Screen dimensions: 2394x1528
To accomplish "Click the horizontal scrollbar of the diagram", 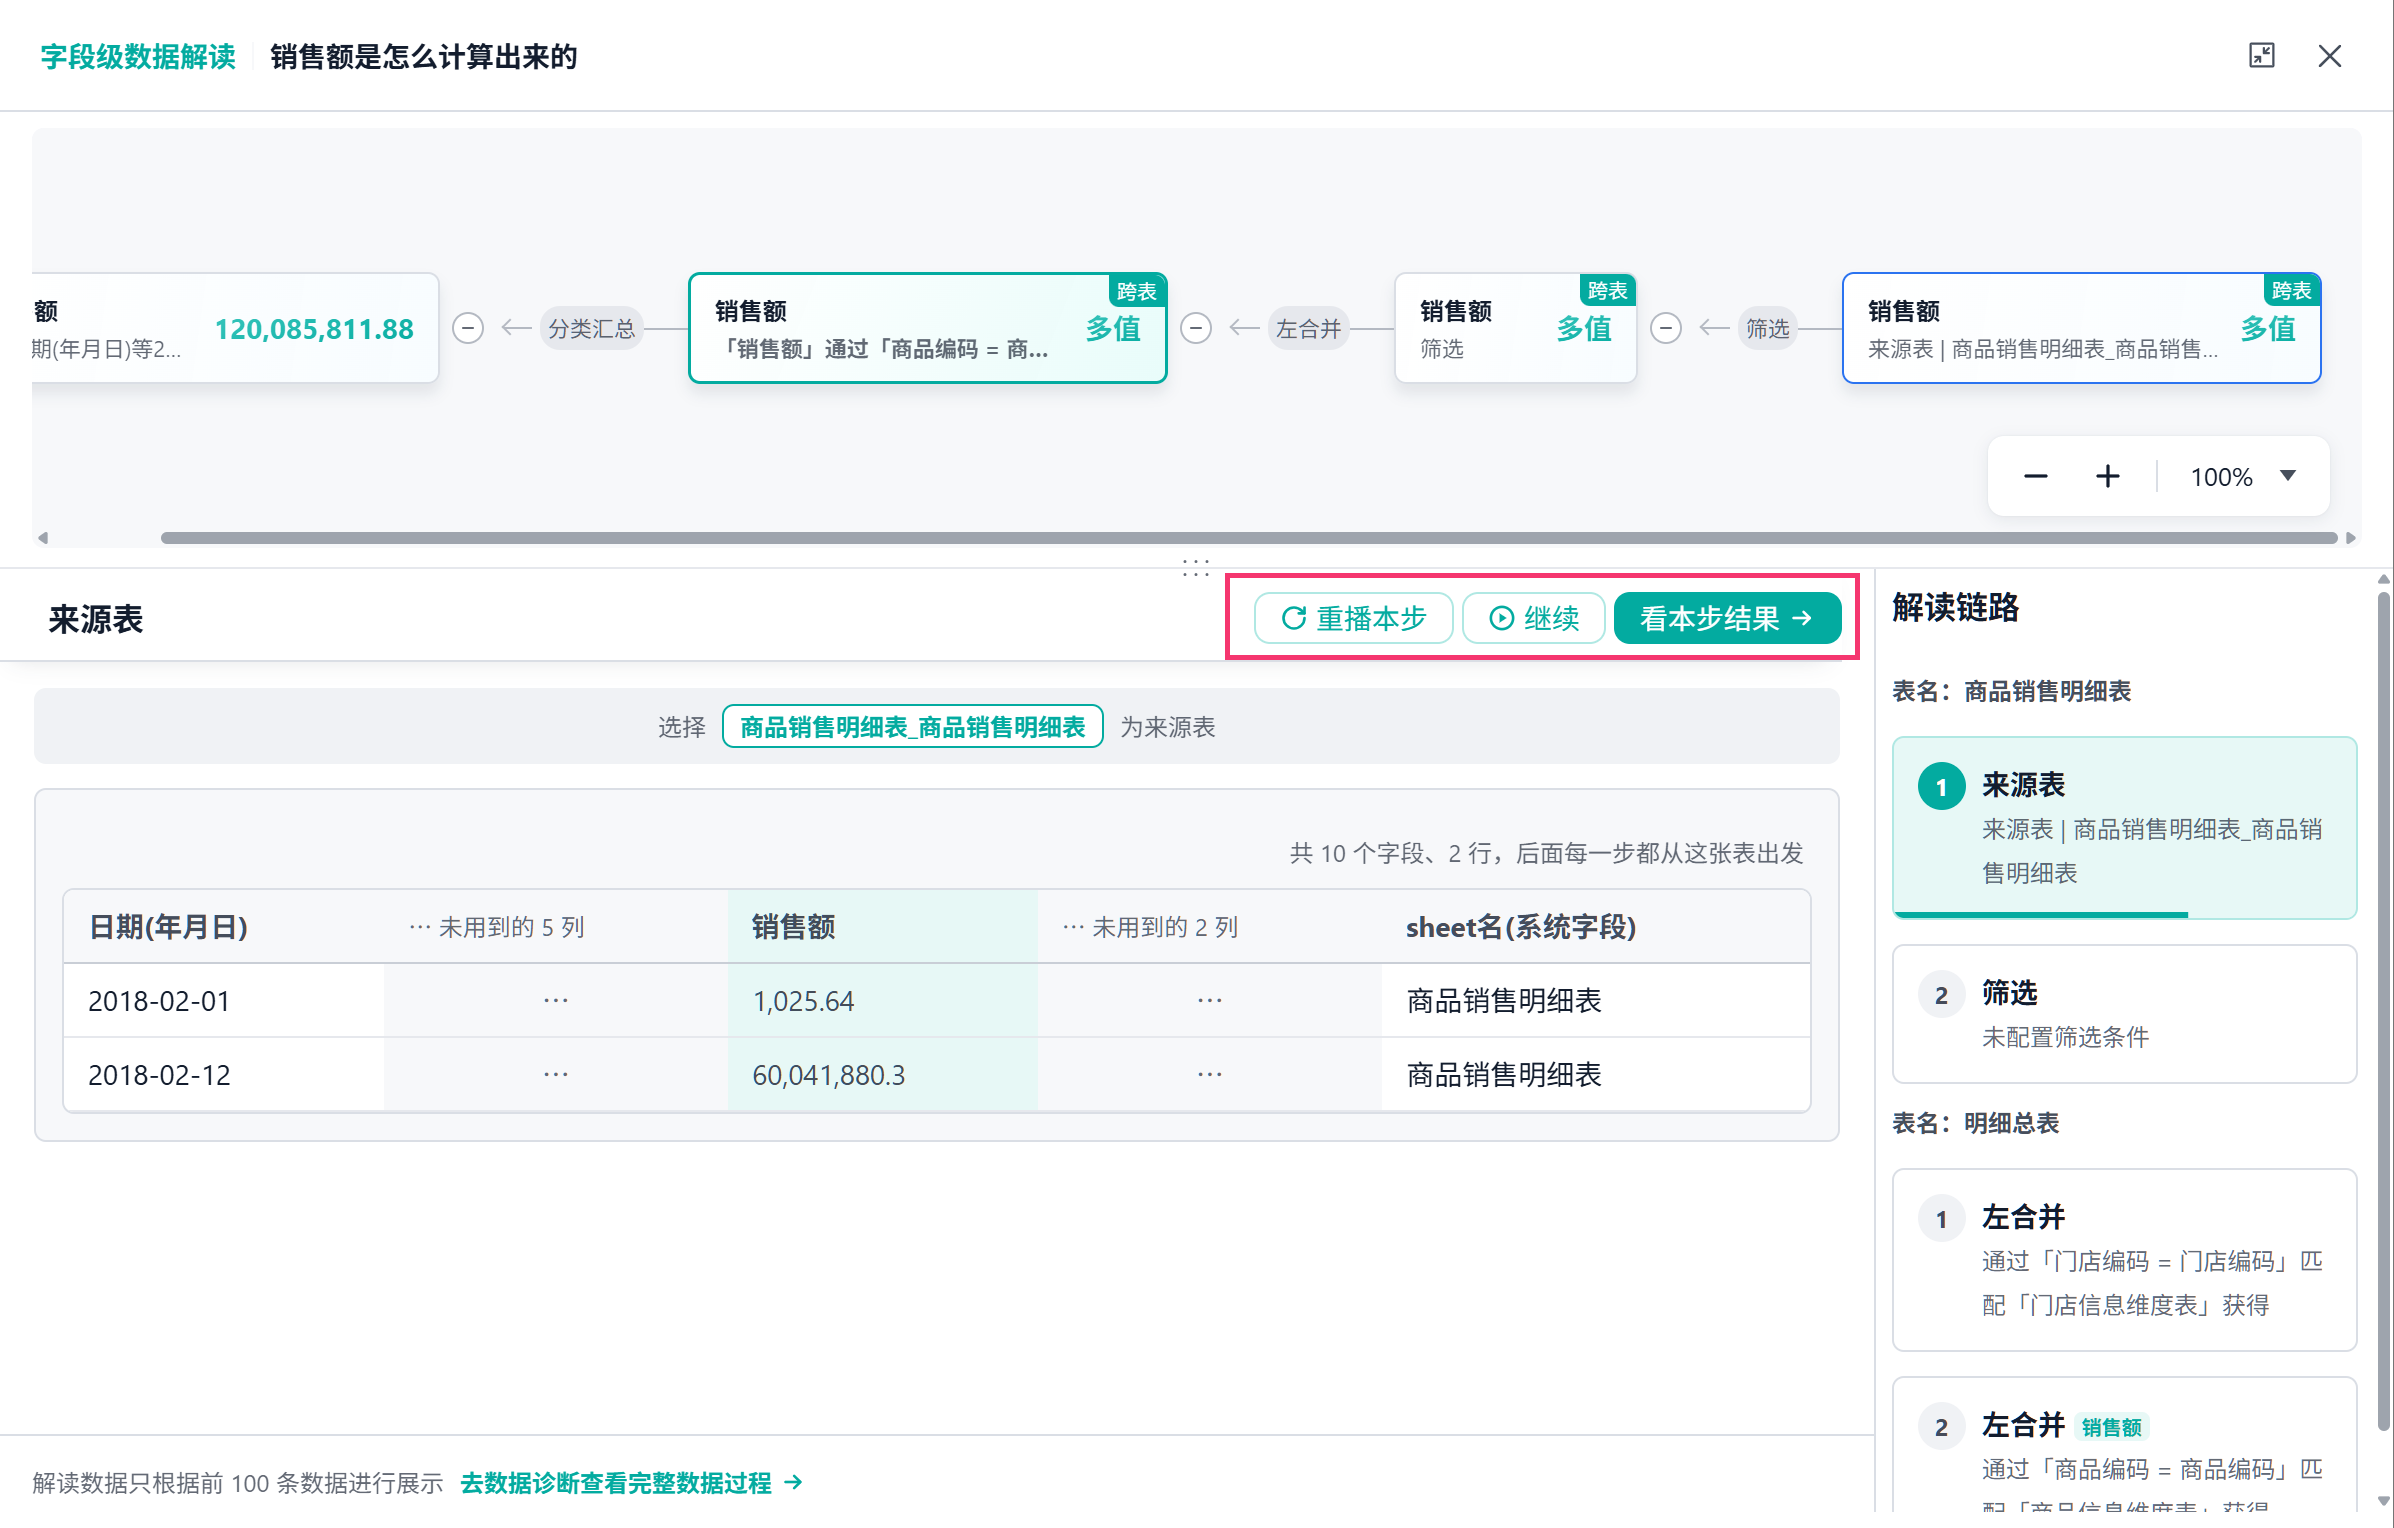I will pos(1248,538).
